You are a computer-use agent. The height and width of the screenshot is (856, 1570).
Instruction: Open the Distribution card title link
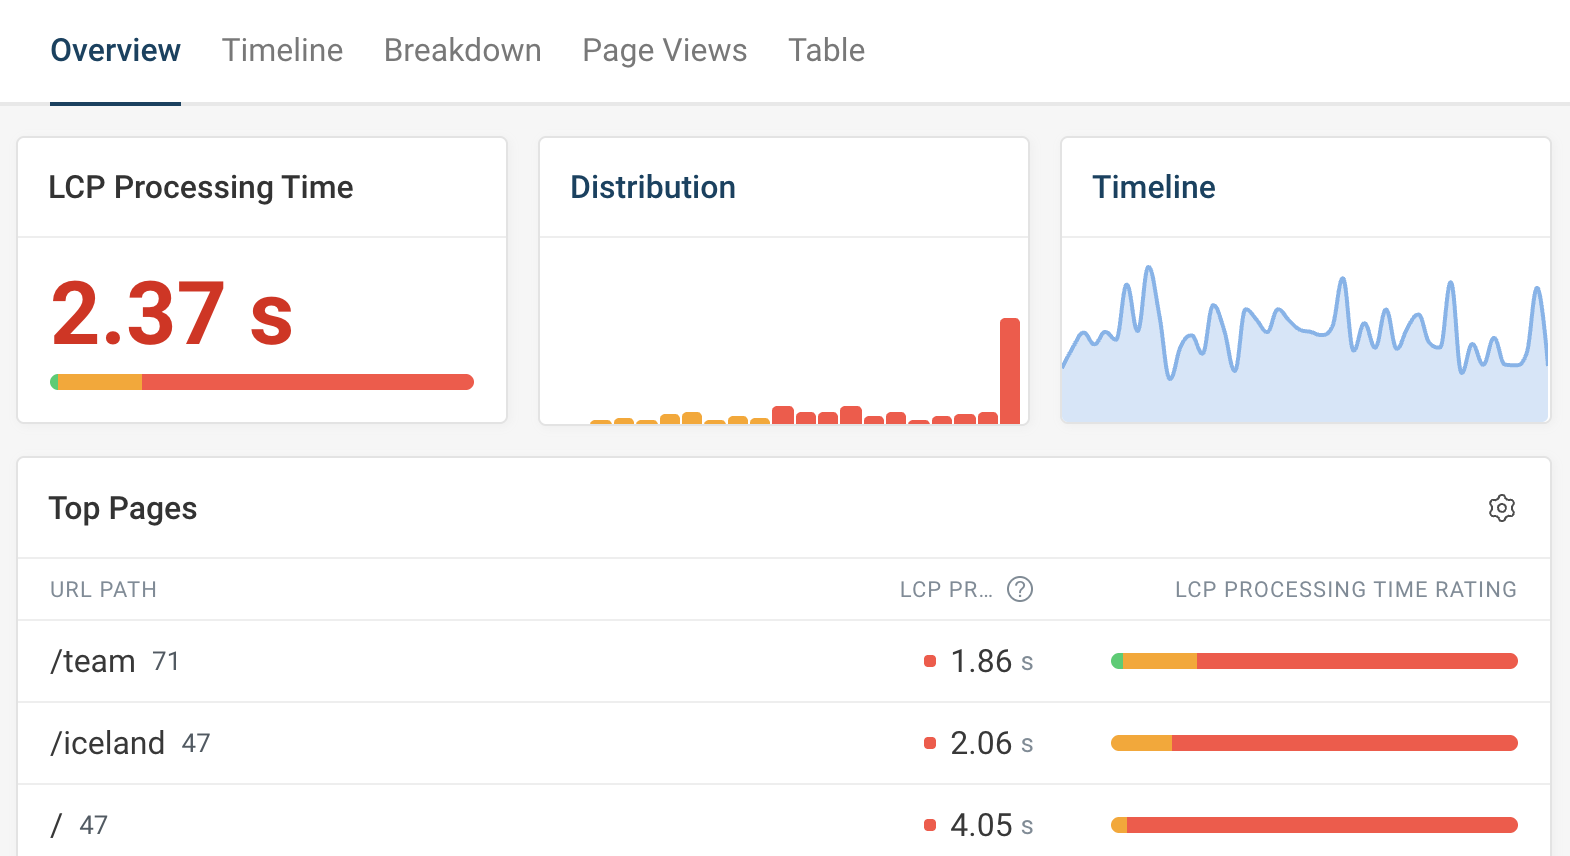pos(653,187)
